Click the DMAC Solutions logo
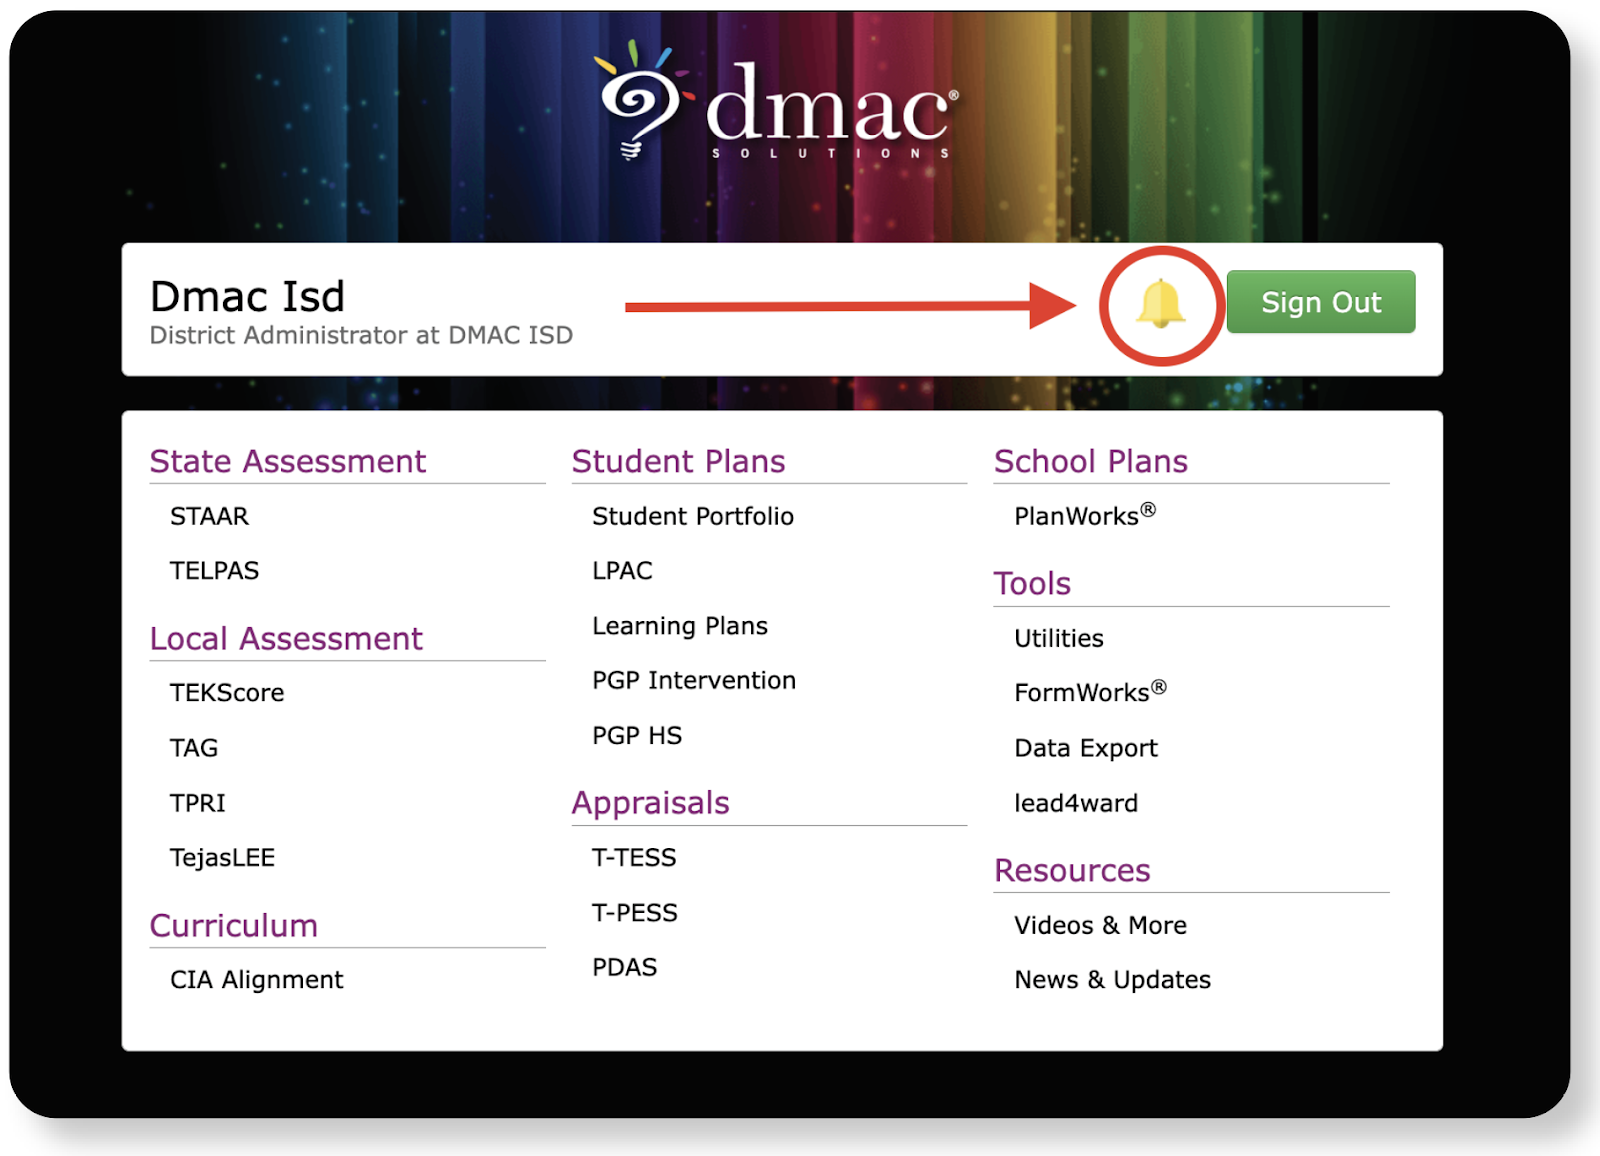 777,101
